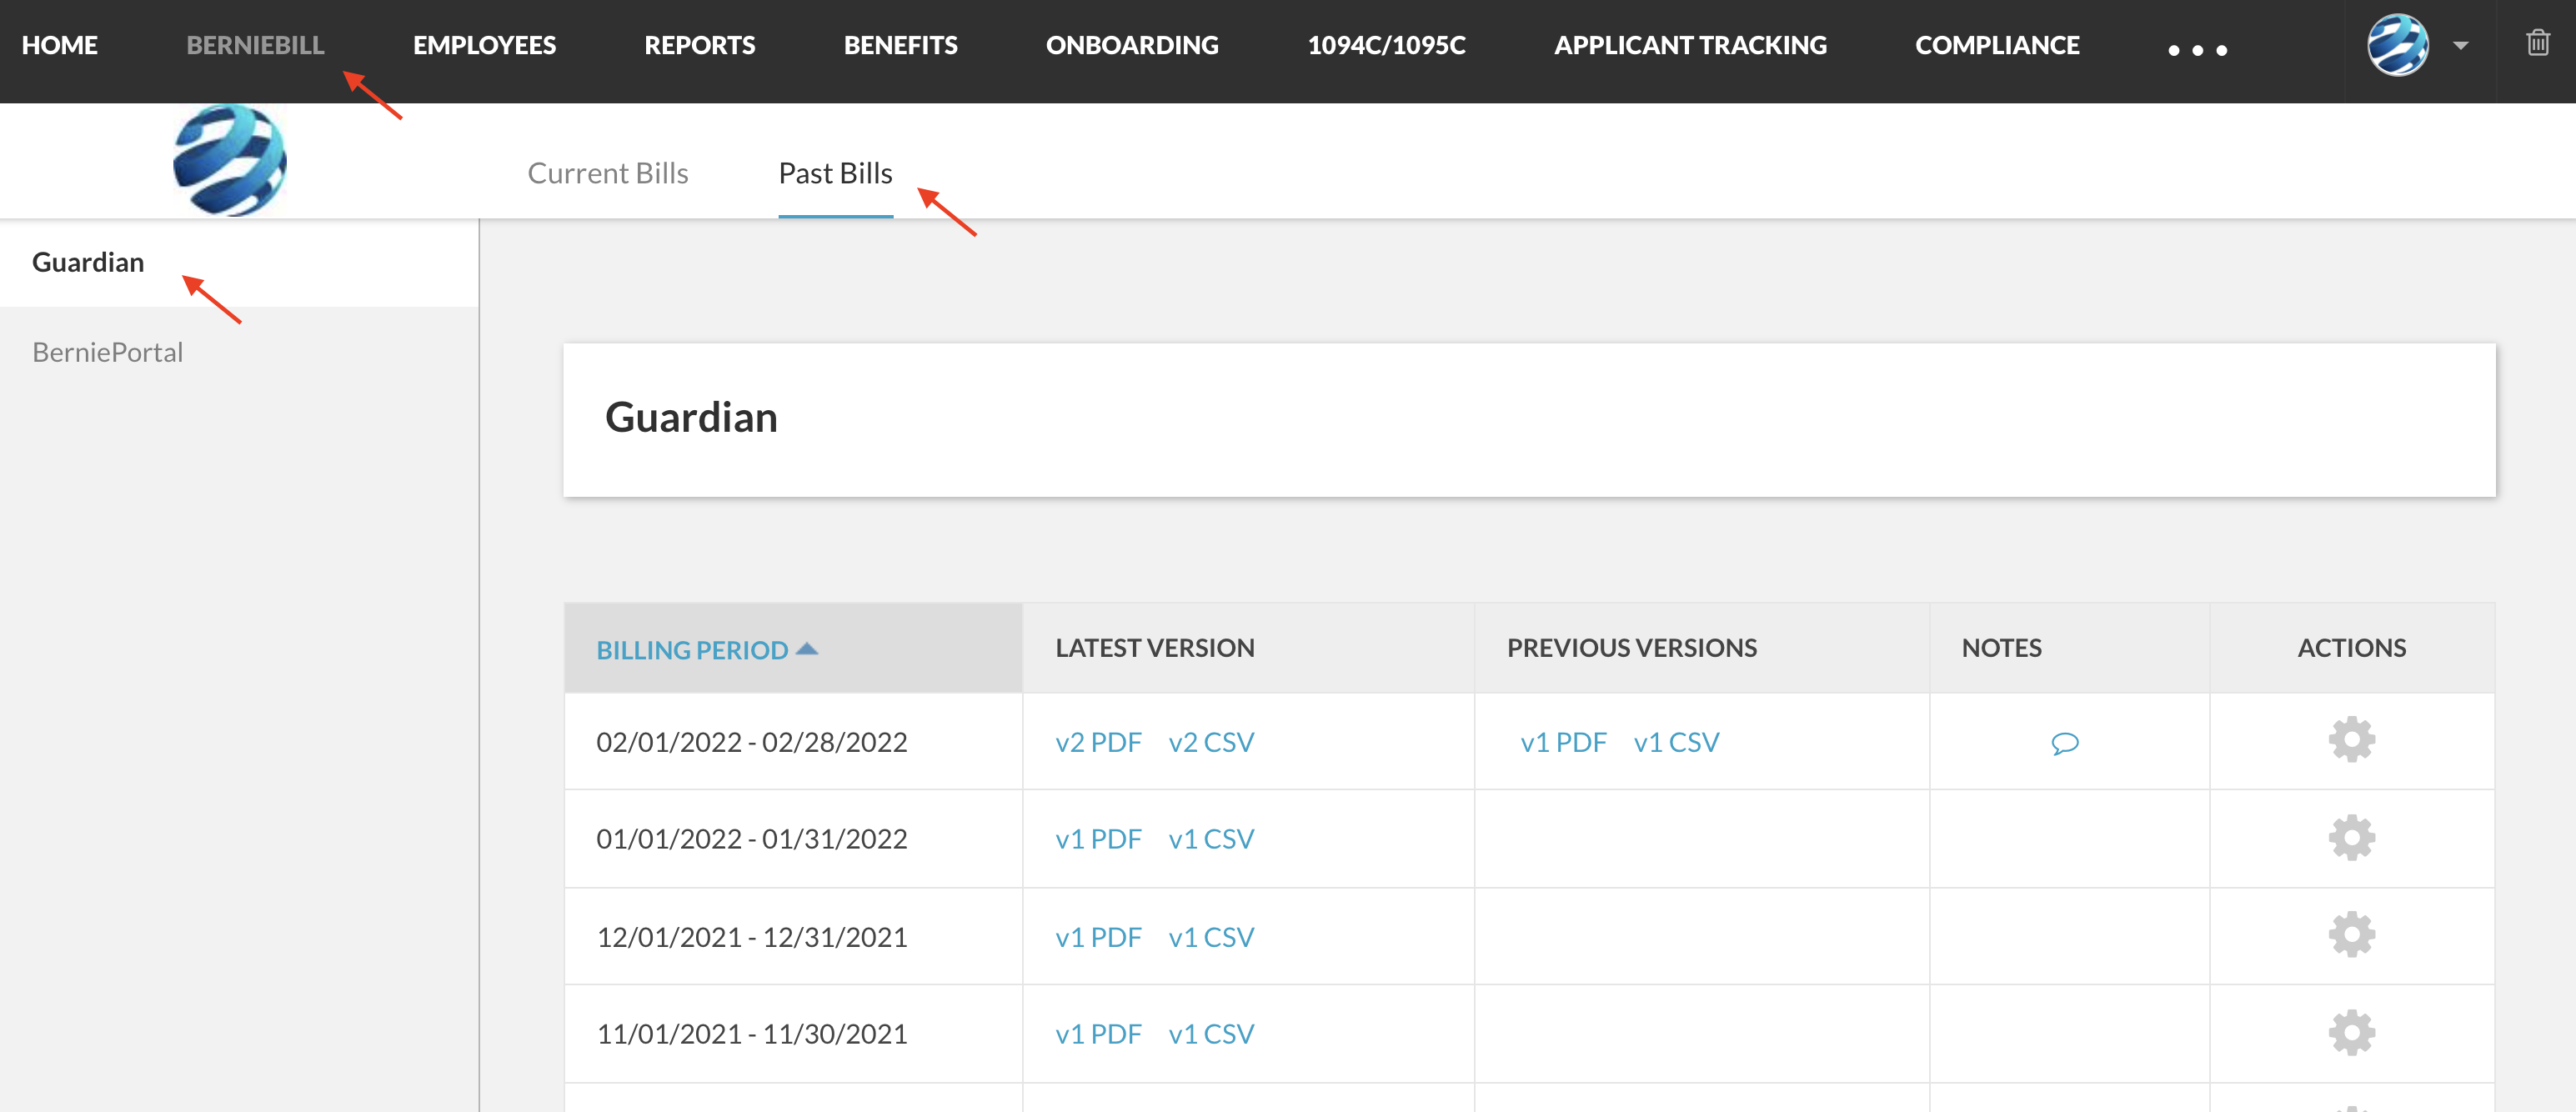Click the Actions column header
Screen dimensions: 2576x1112
pos(2351,648)
